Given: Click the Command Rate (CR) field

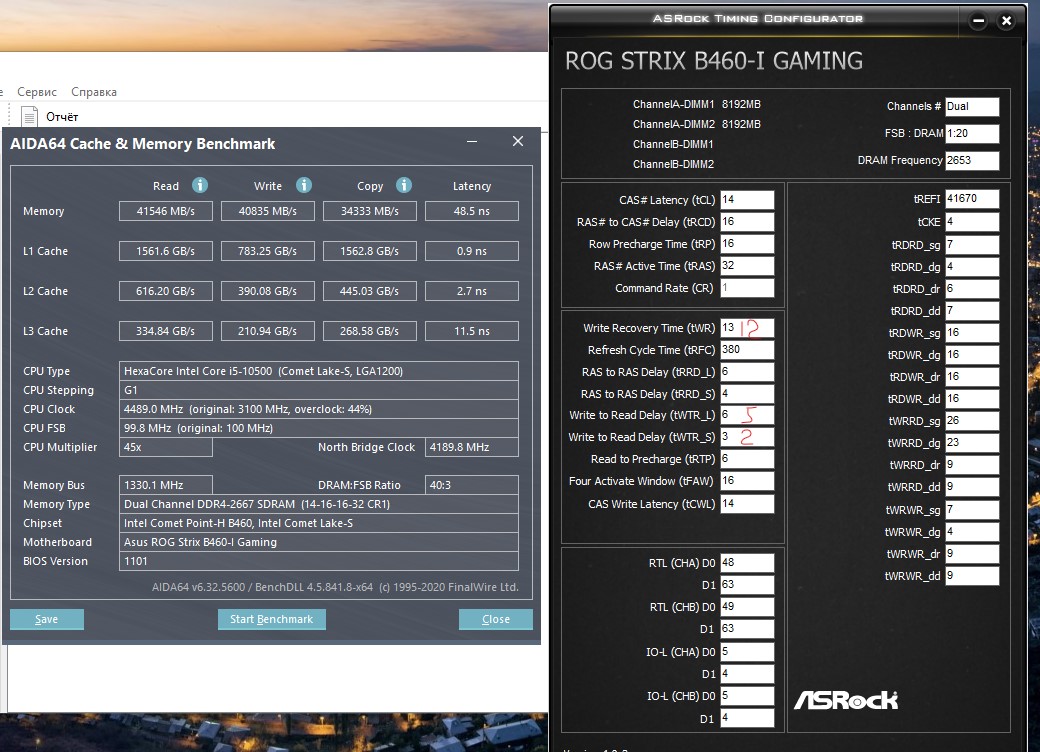Looking at the screenshot, I should pyautogui.click(x=747, y=288).
